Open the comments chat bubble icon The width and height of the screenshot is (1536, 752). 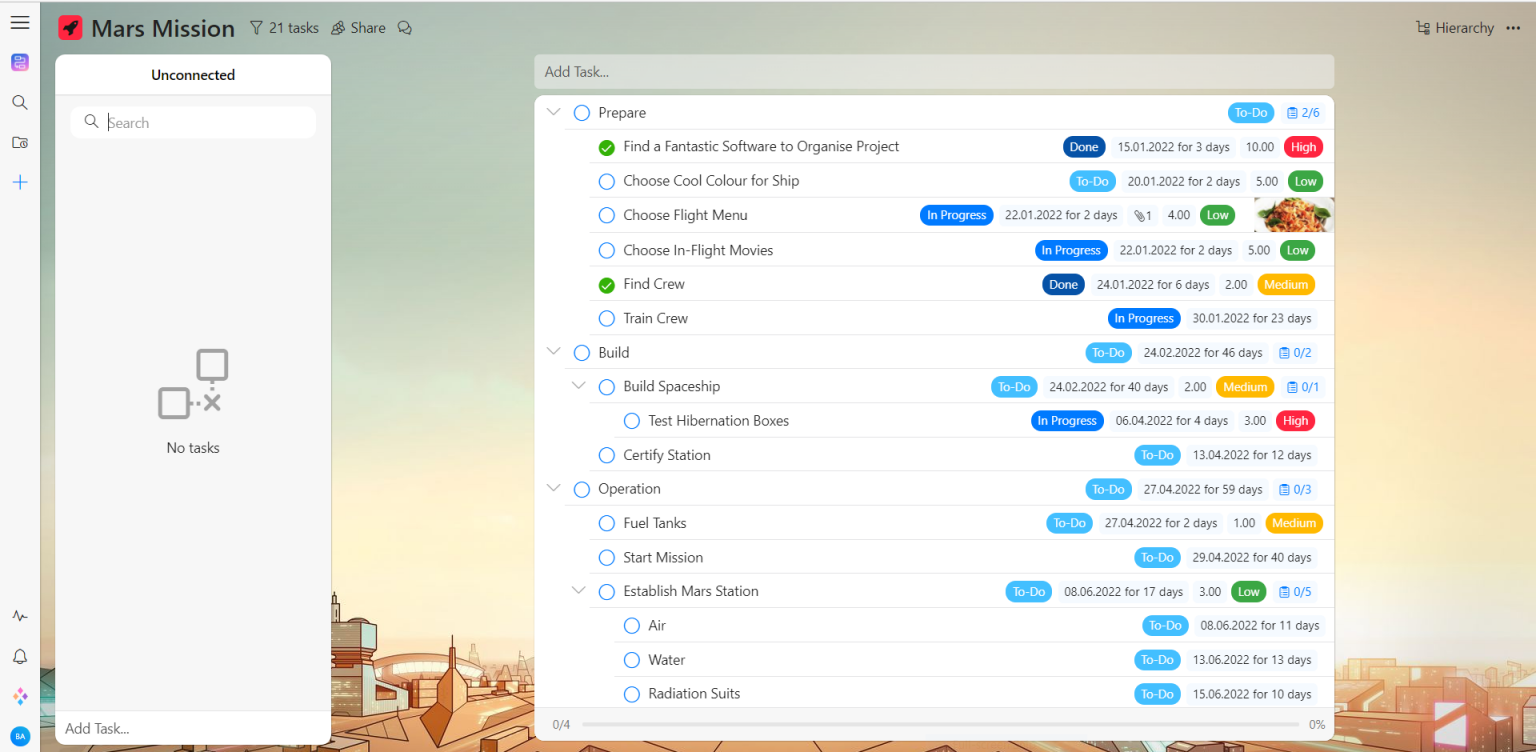(405, 28)
